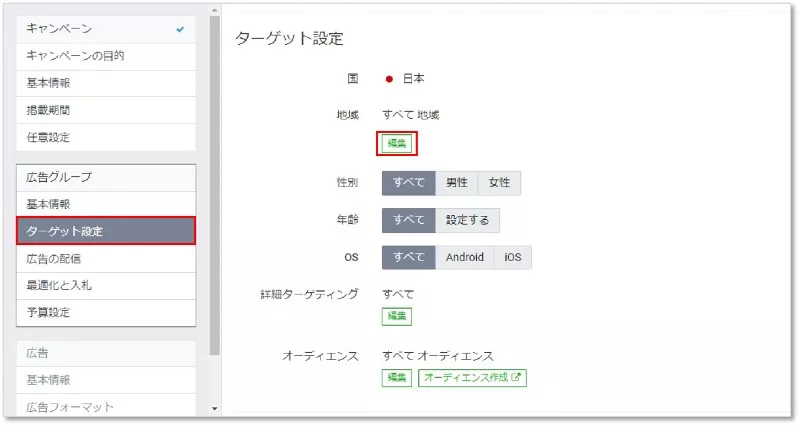Viewport: 800px width, 426px height.
Task: Click the external link icon on オーディエンス作成
Action: (517, 378)
